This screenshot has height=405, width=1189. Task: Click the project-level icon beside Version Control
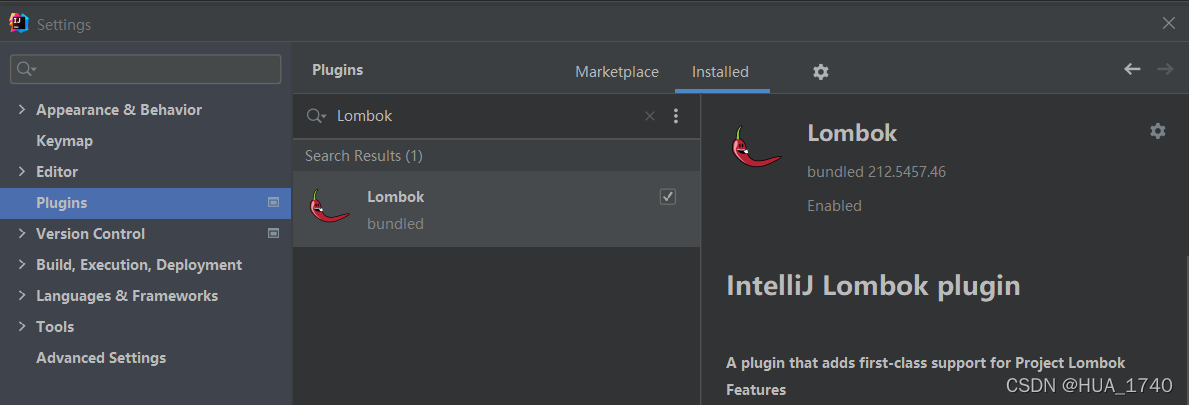(274, 234)
